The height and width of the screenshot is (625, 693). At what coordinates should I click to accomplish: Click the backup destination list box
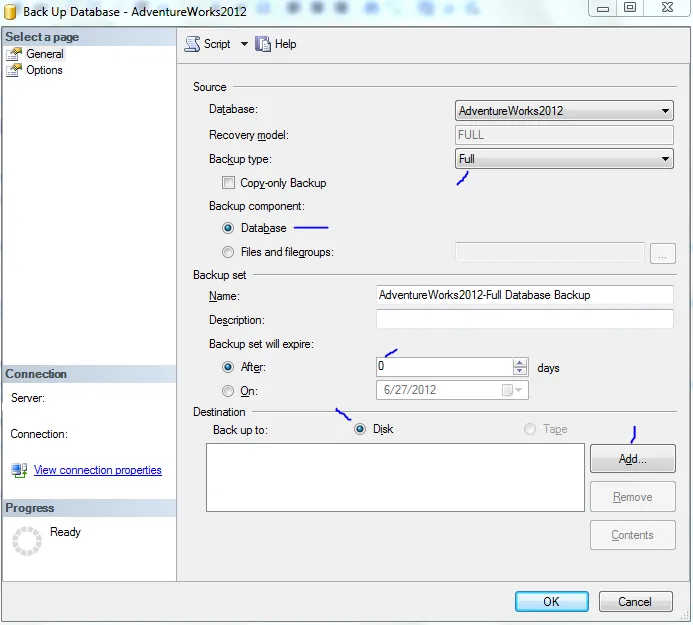click(395, 477)
